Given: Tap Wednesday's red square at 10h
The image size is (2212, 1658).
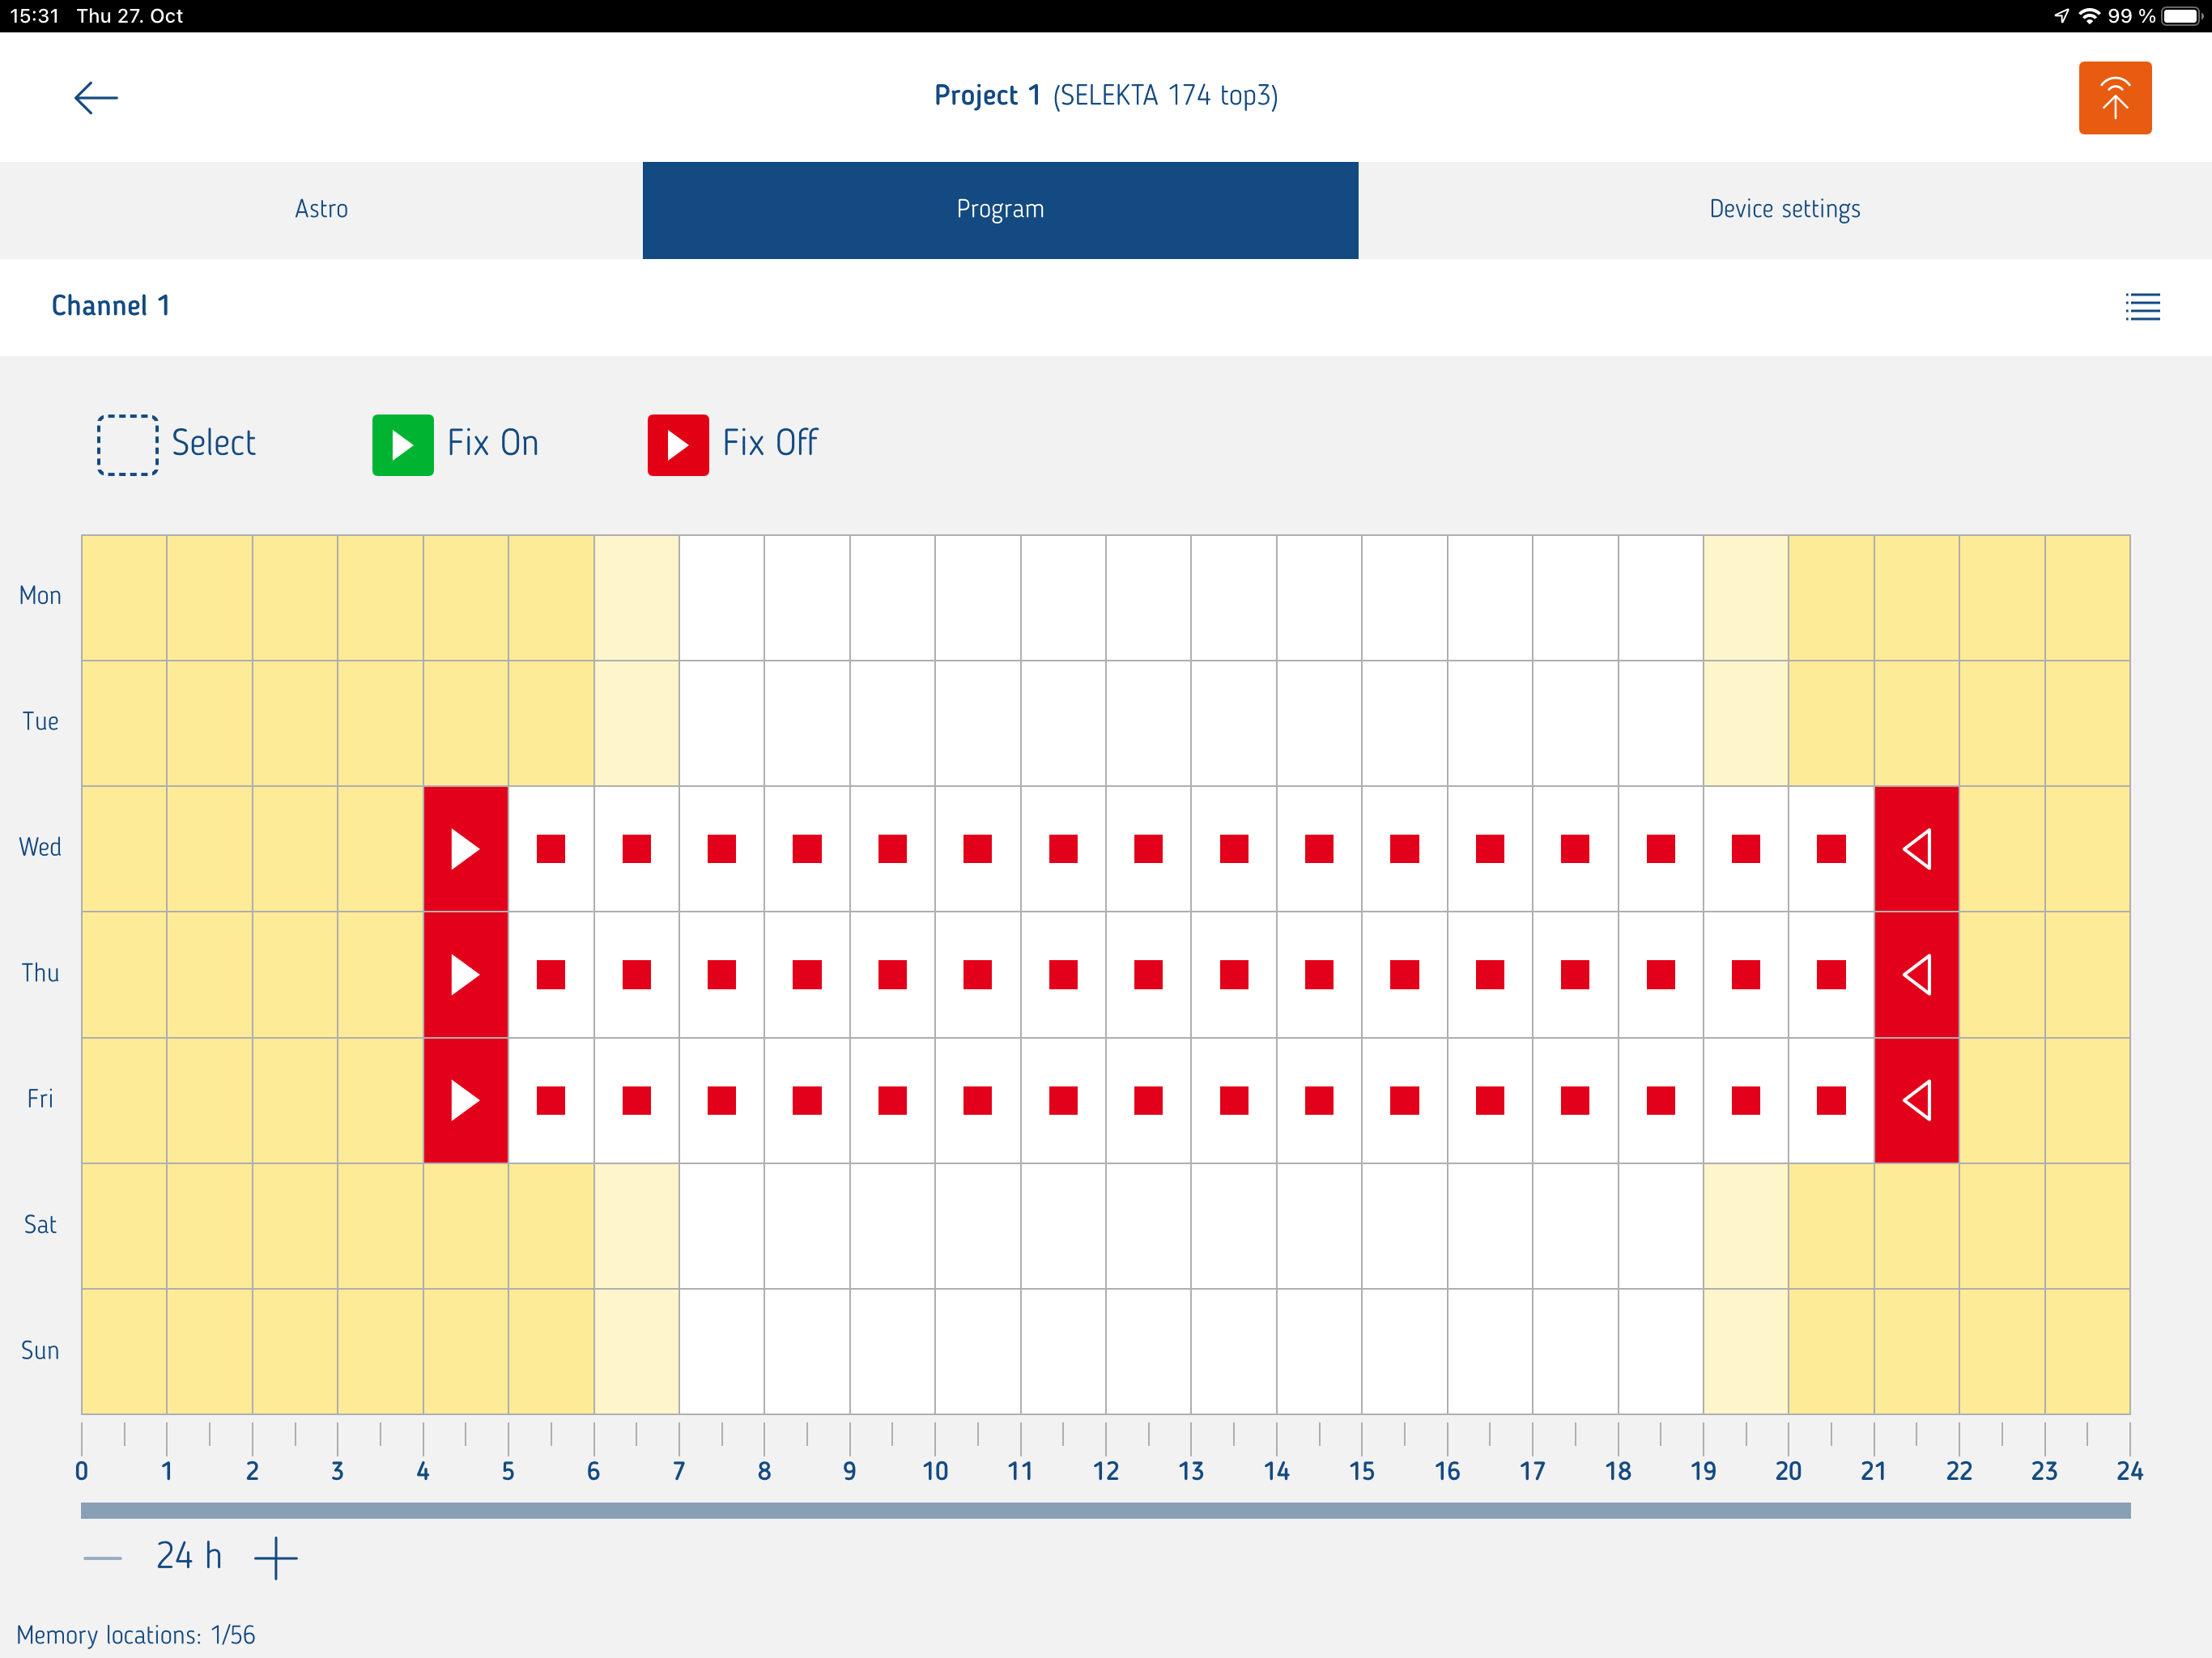Looking at the screenshot, I should (977, 848).
